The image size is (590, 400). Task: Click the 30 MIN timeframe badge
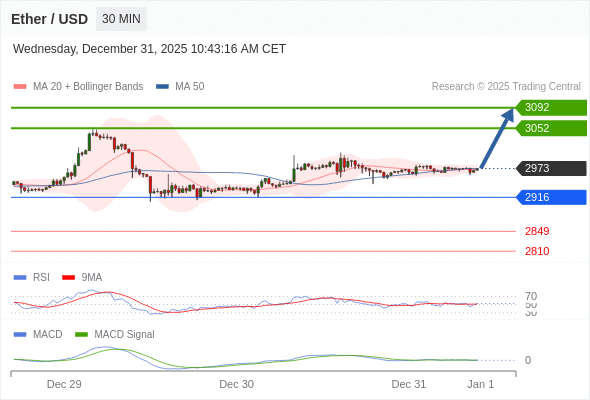tap(121, 19)
